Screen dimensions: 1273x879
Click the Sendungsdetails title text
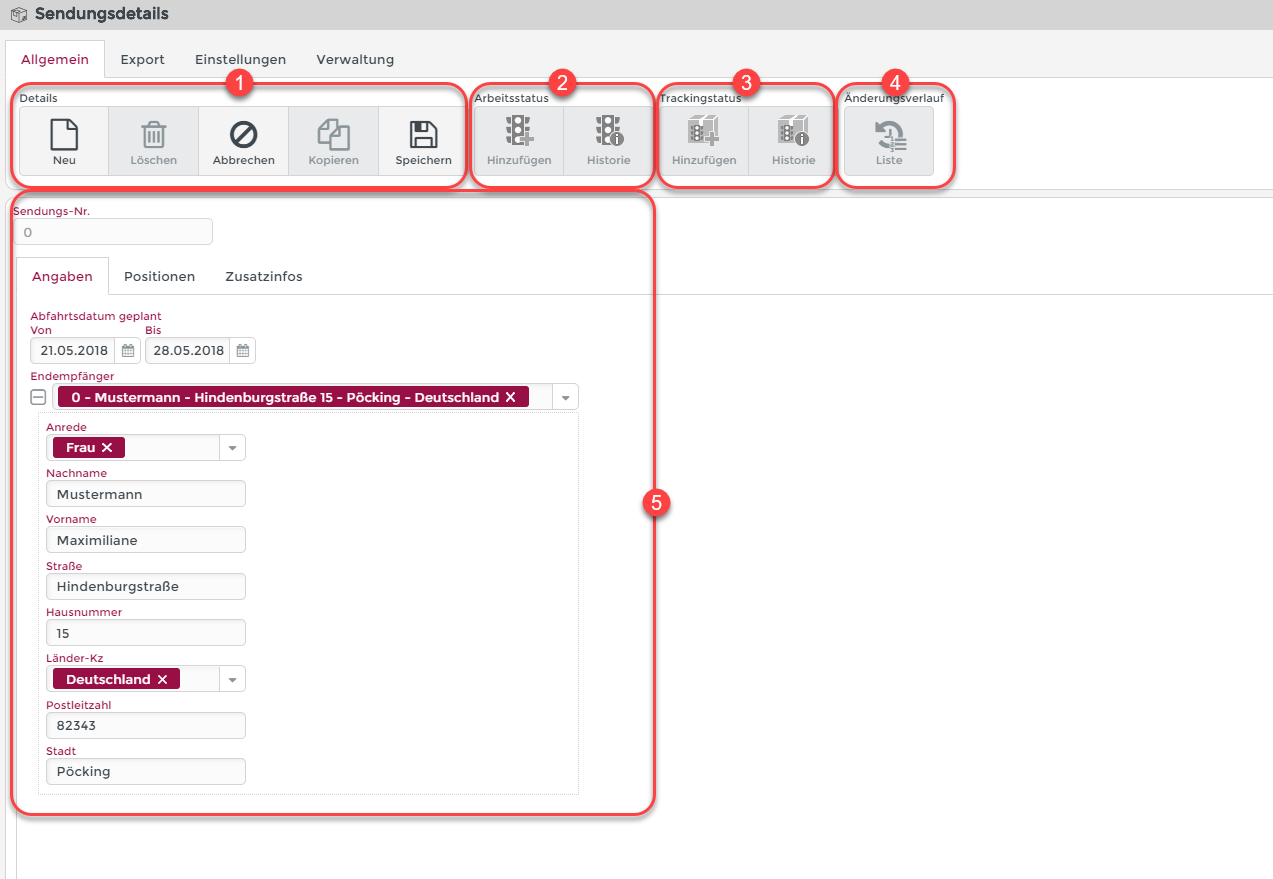(102, 14)
